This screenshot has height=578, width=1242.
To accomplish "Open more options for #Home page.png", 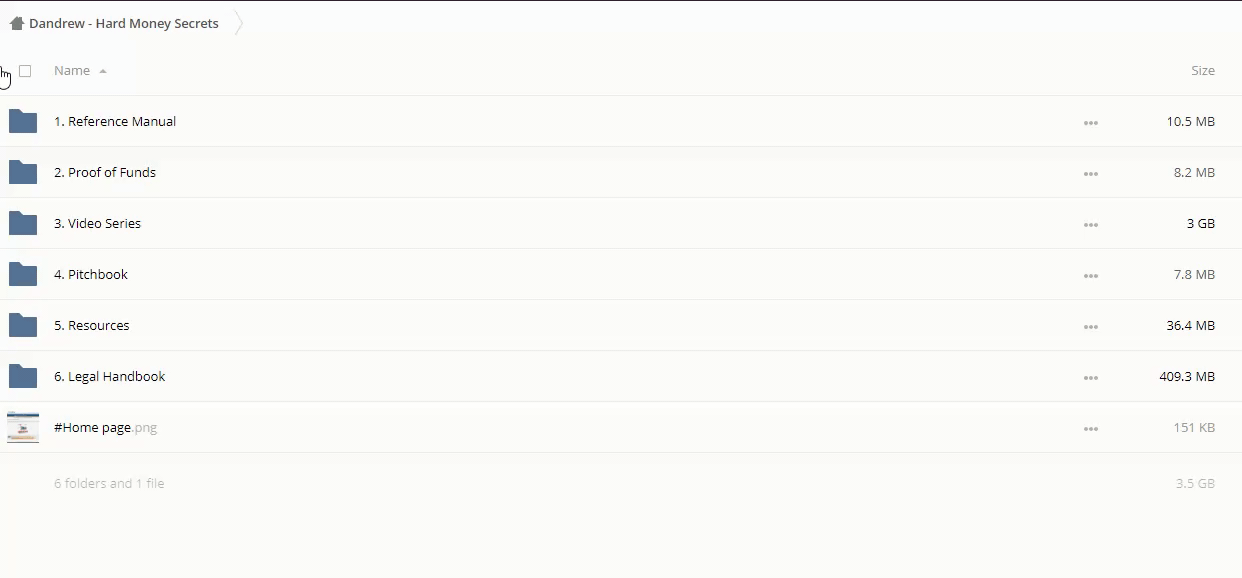I will [1090, 429].
